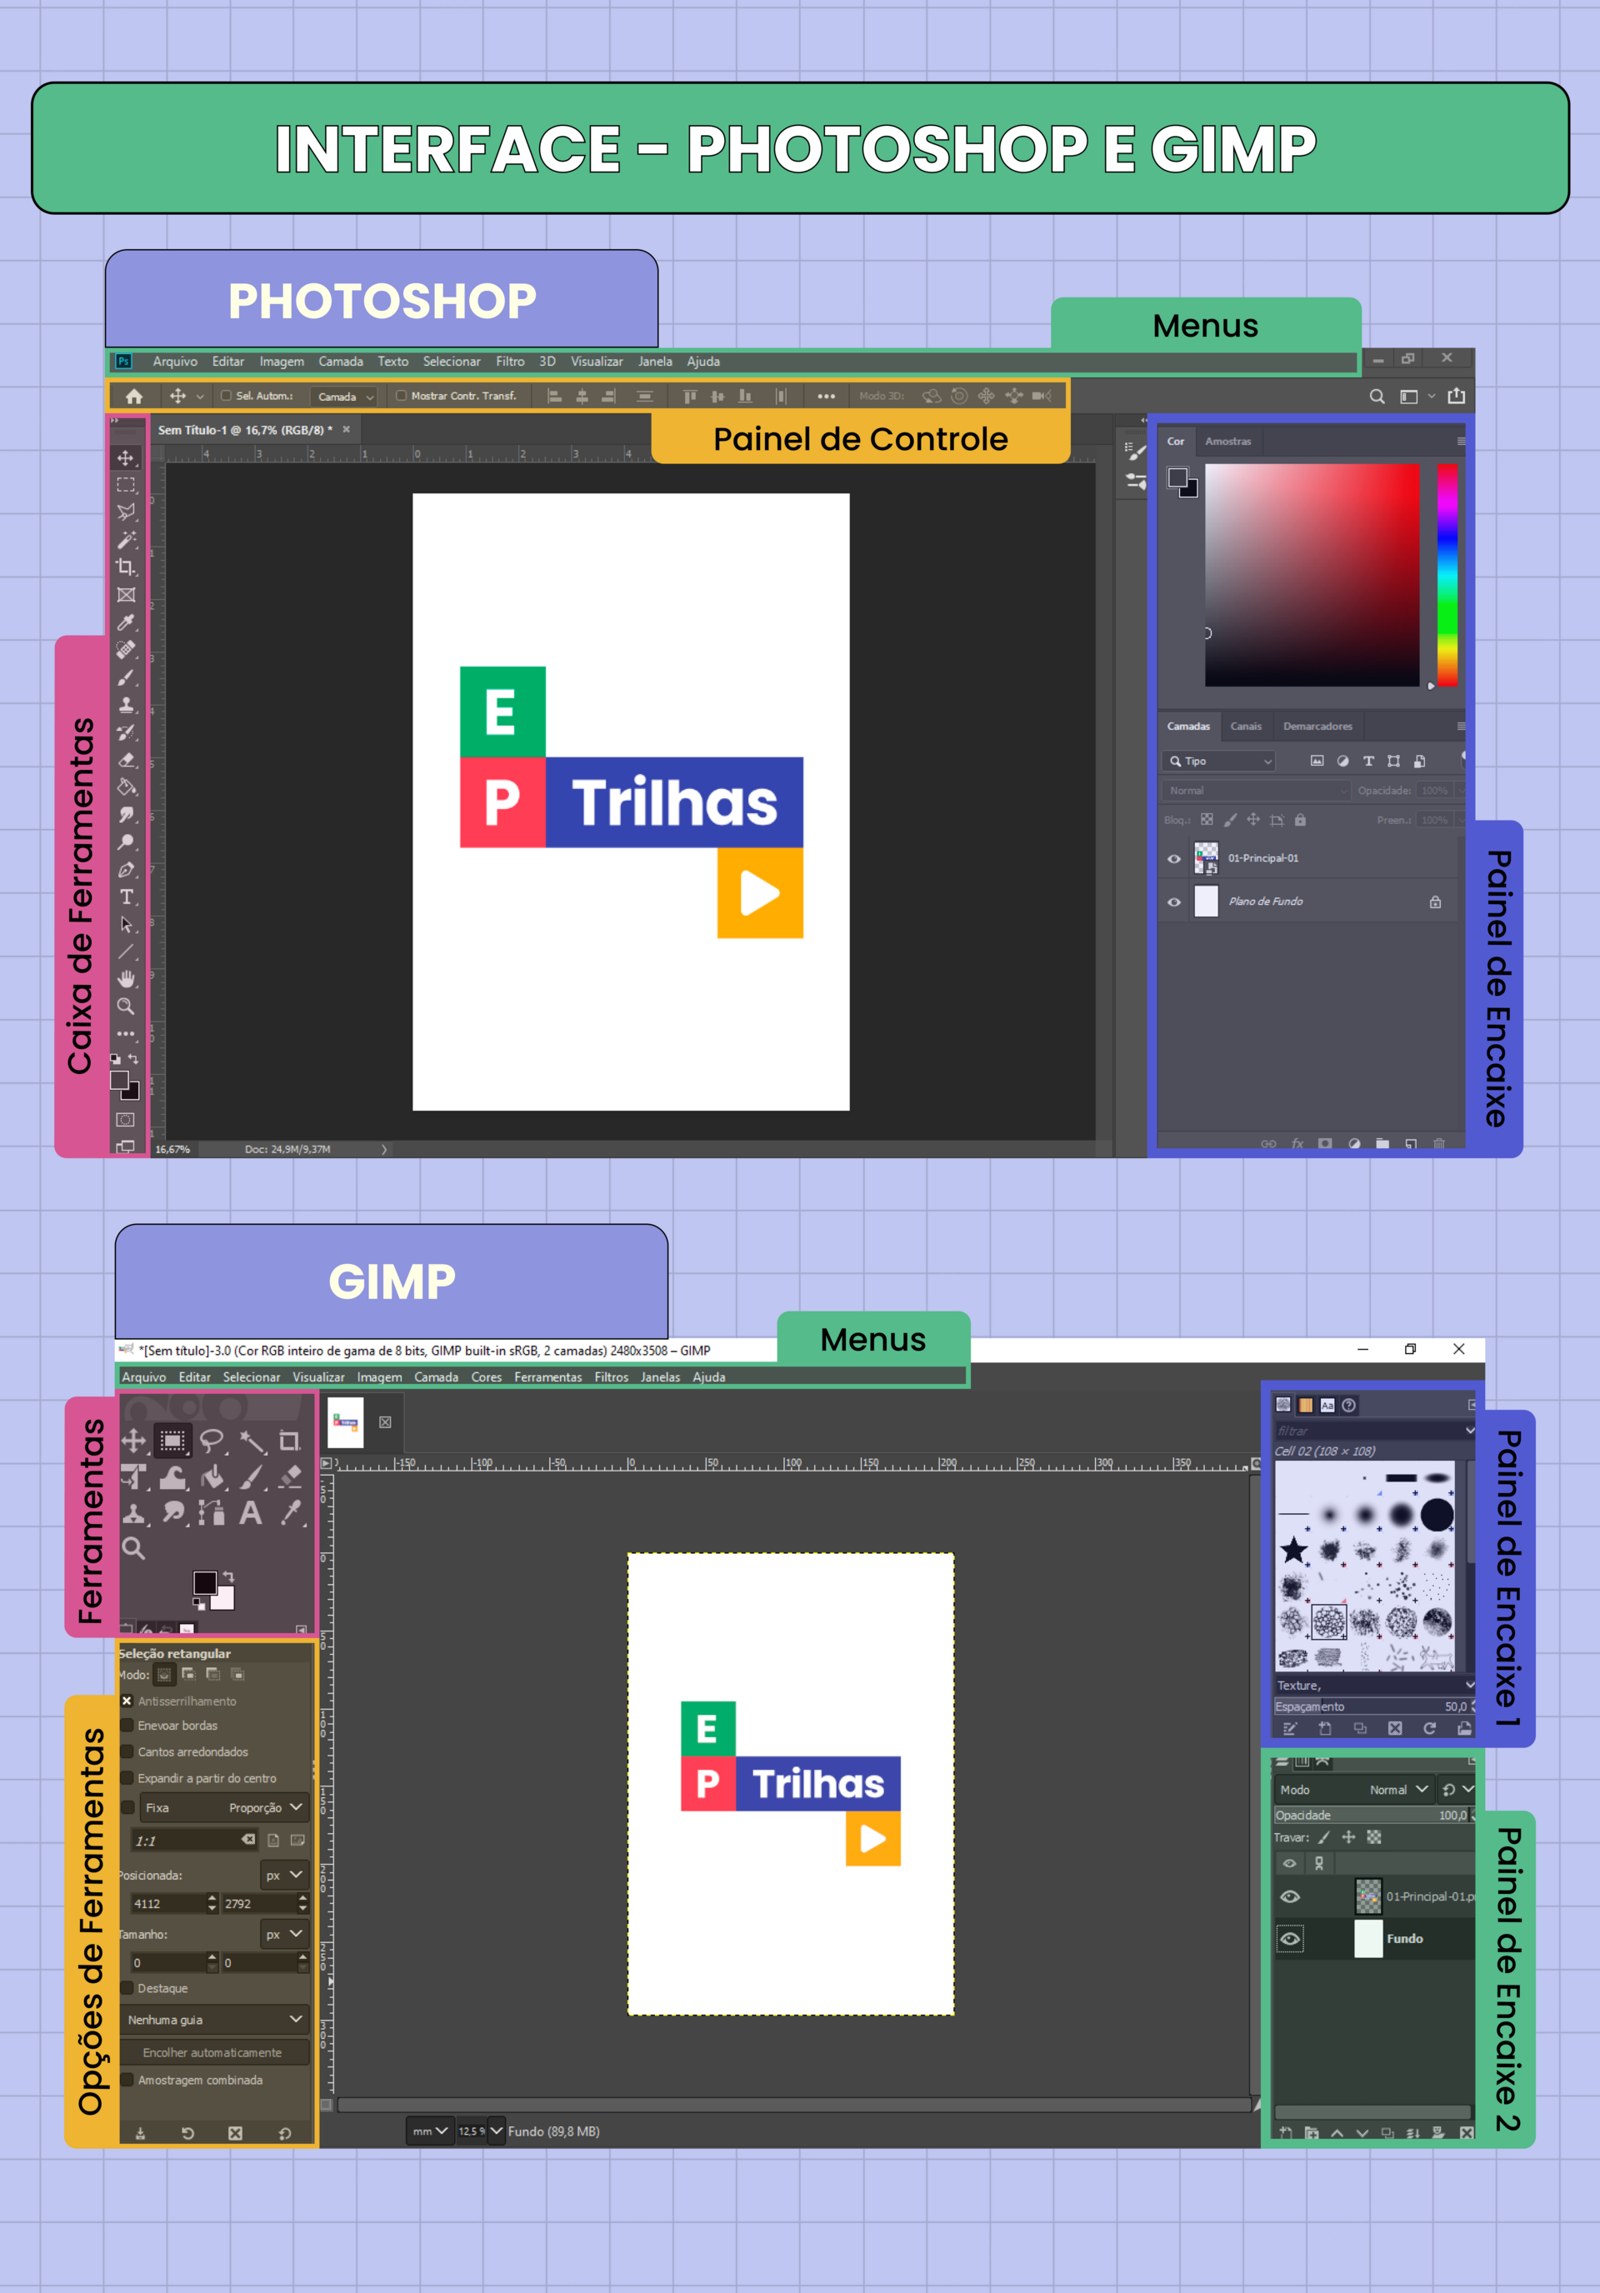Toggle Antisserrilhamento checkbox in GIMP
Image resolution: width=1600 pixels, height=2293 pixels.
(127, 1701)
